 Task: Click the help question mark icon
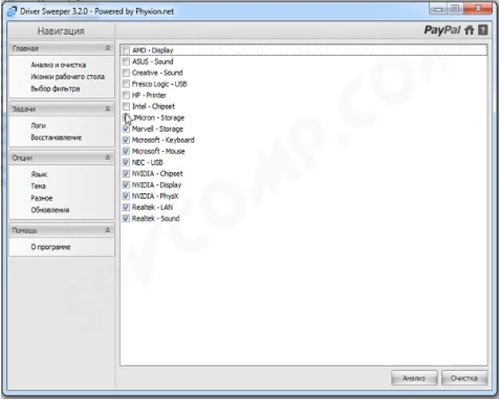483,30
